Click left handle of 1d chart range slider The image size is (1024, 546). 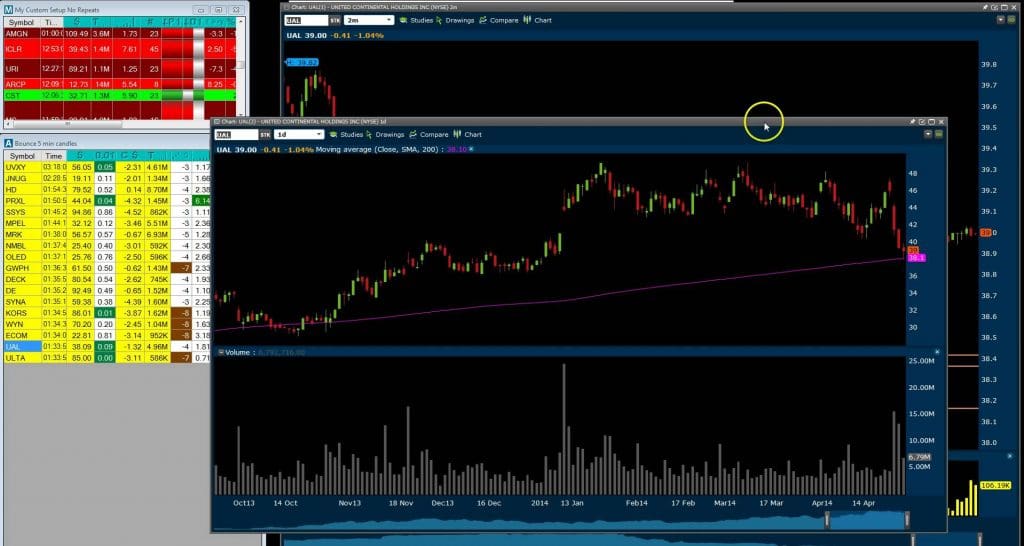coord(827,520)
